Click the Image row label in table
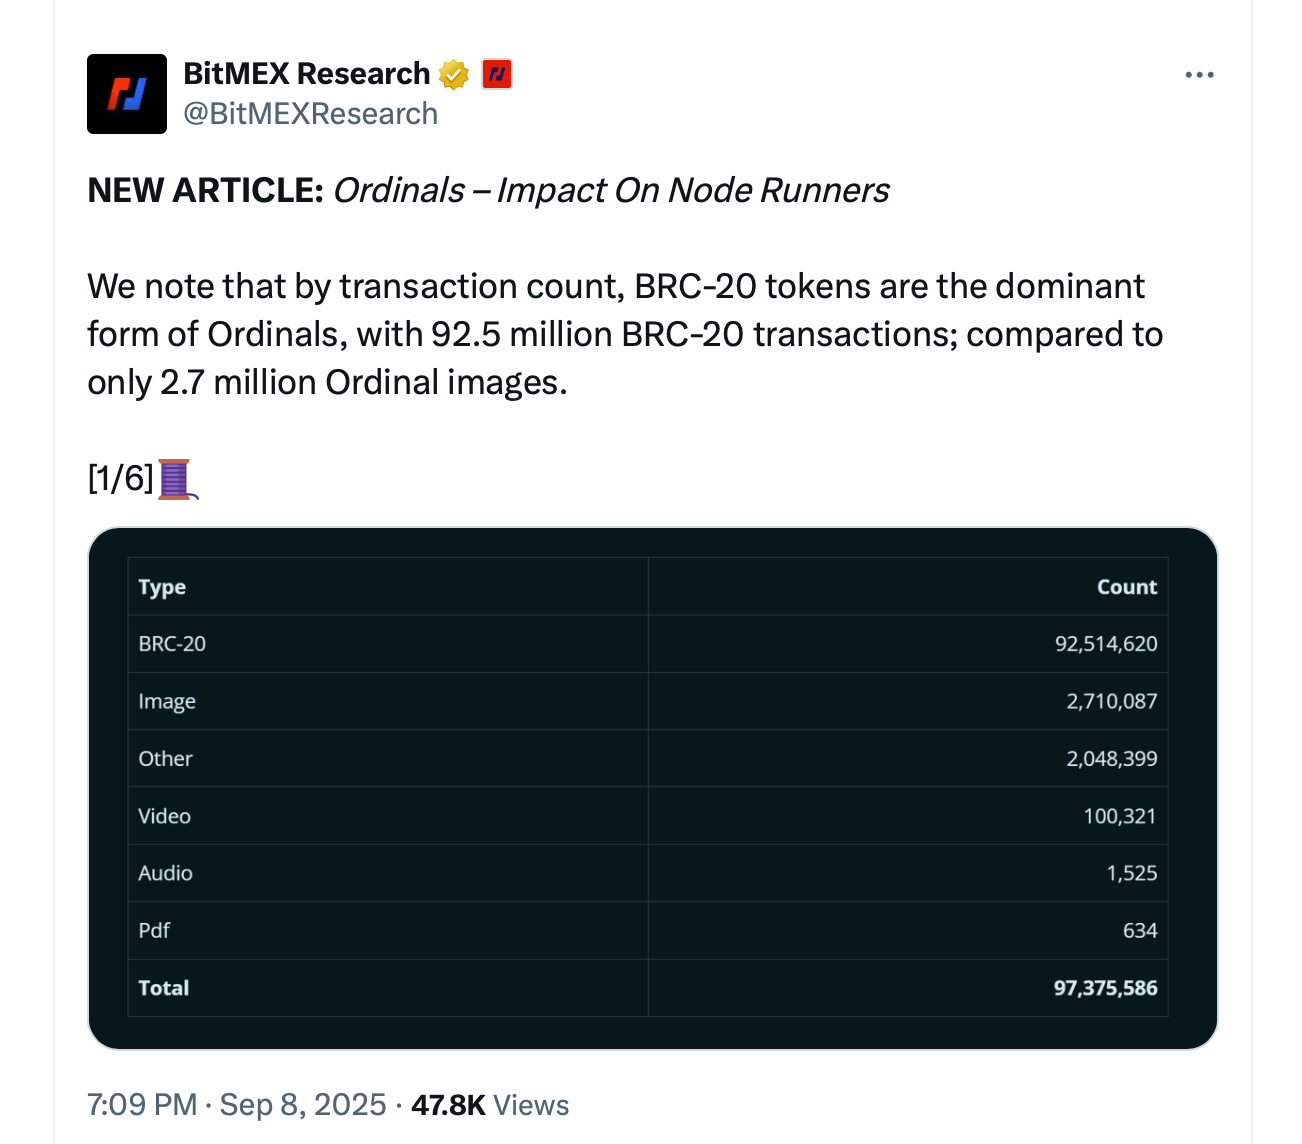This screenshot has height=1144, width=1302. click(x=167, y=702)
